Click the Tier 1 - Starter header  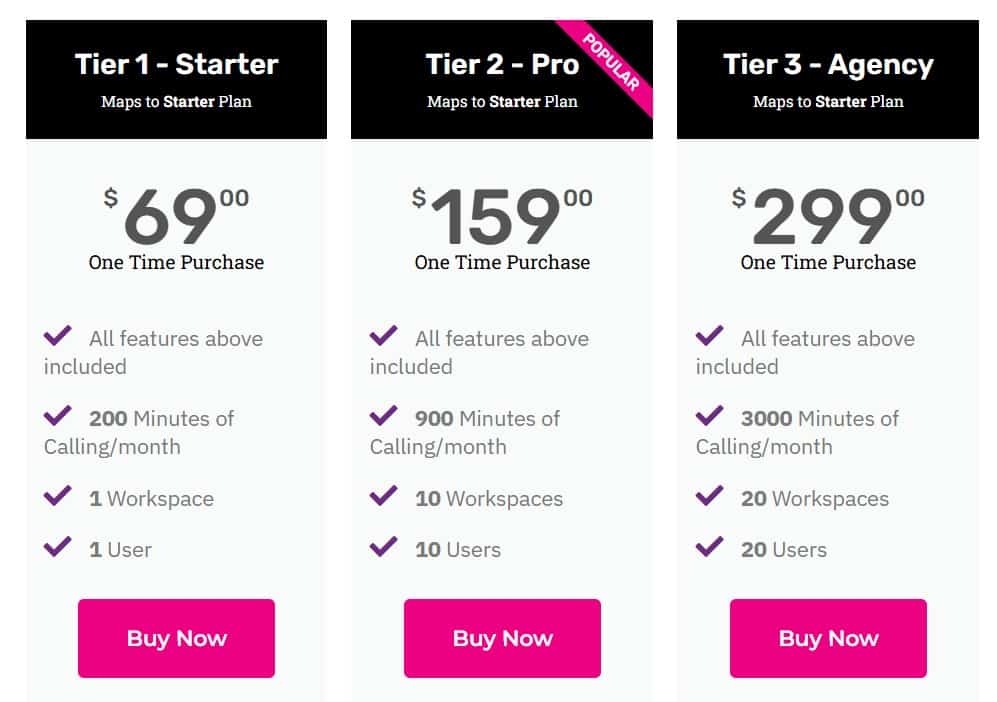[x=176, y=64]
